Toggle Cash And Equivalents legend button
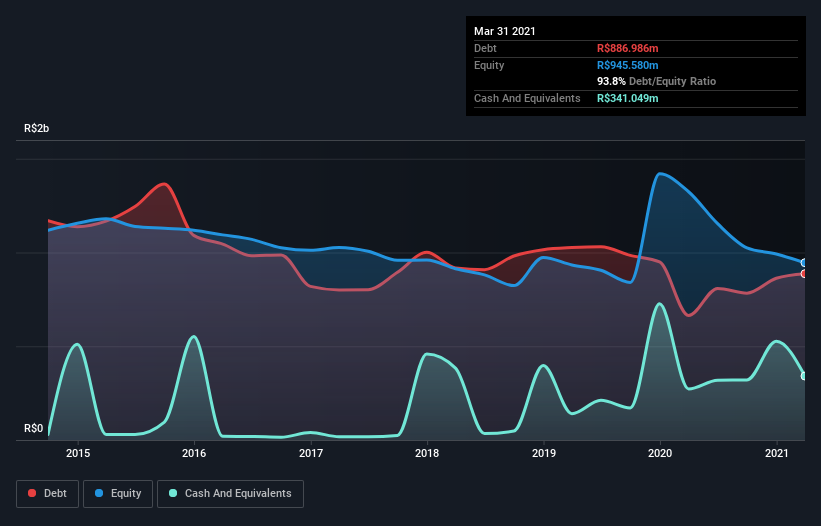This screenshot has width=821, height=526. point(230,494)
